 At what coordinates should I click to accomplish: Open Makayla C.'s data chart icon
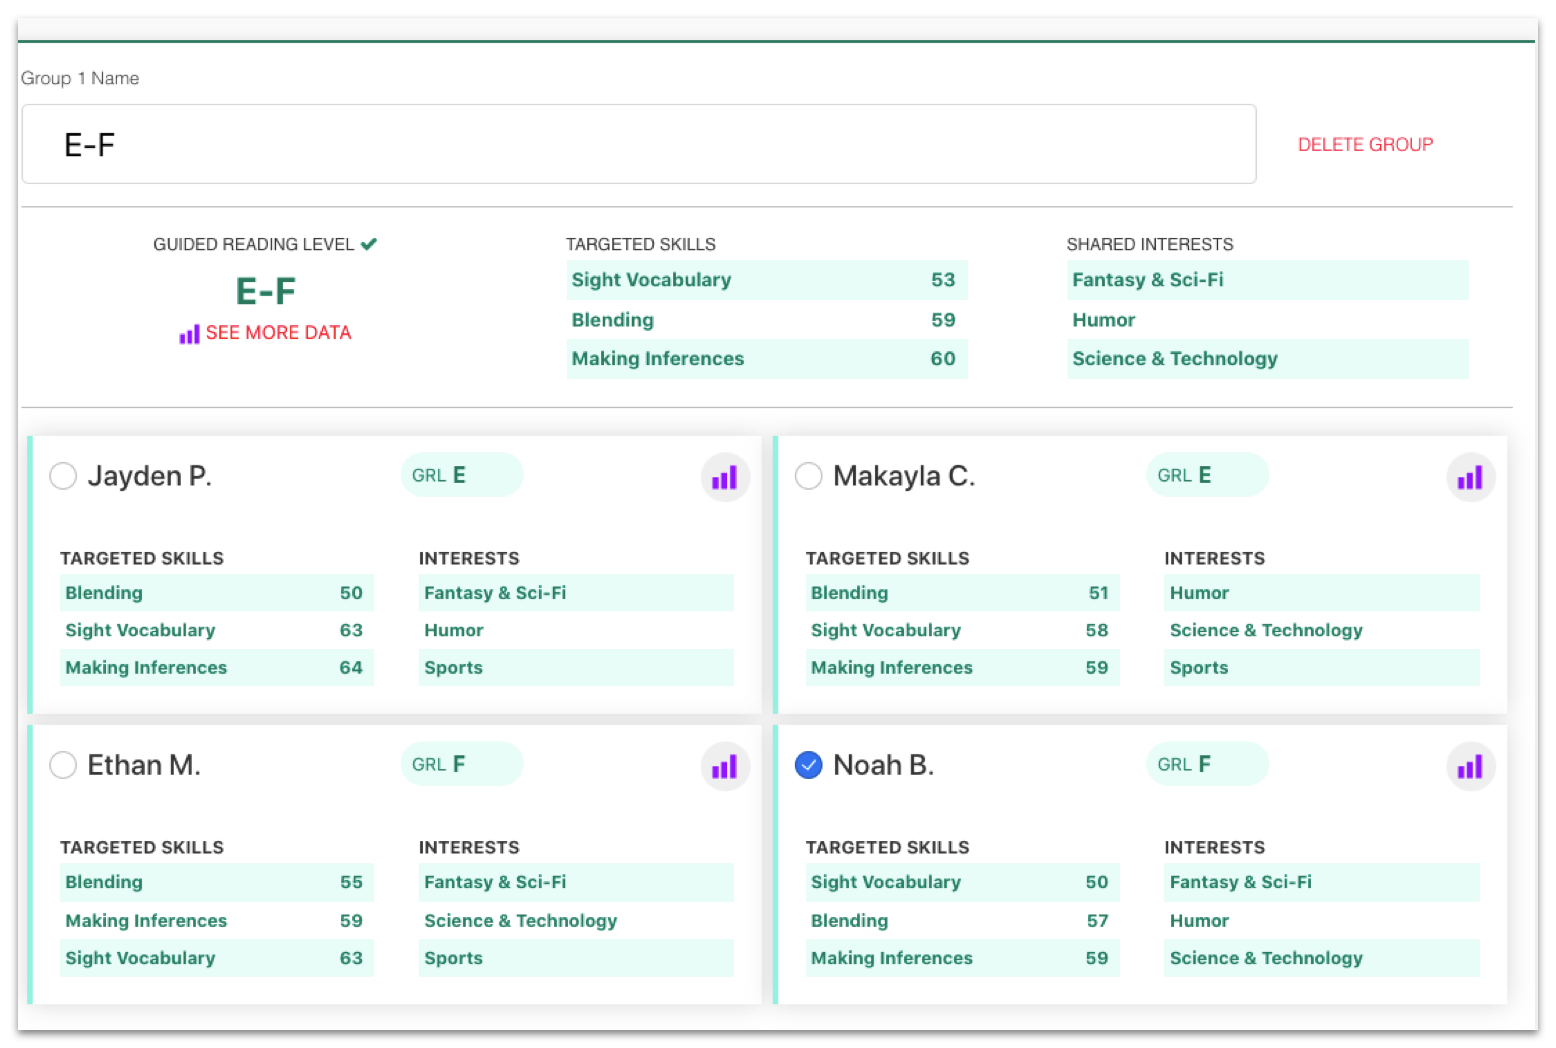[x=1470, y=478]
